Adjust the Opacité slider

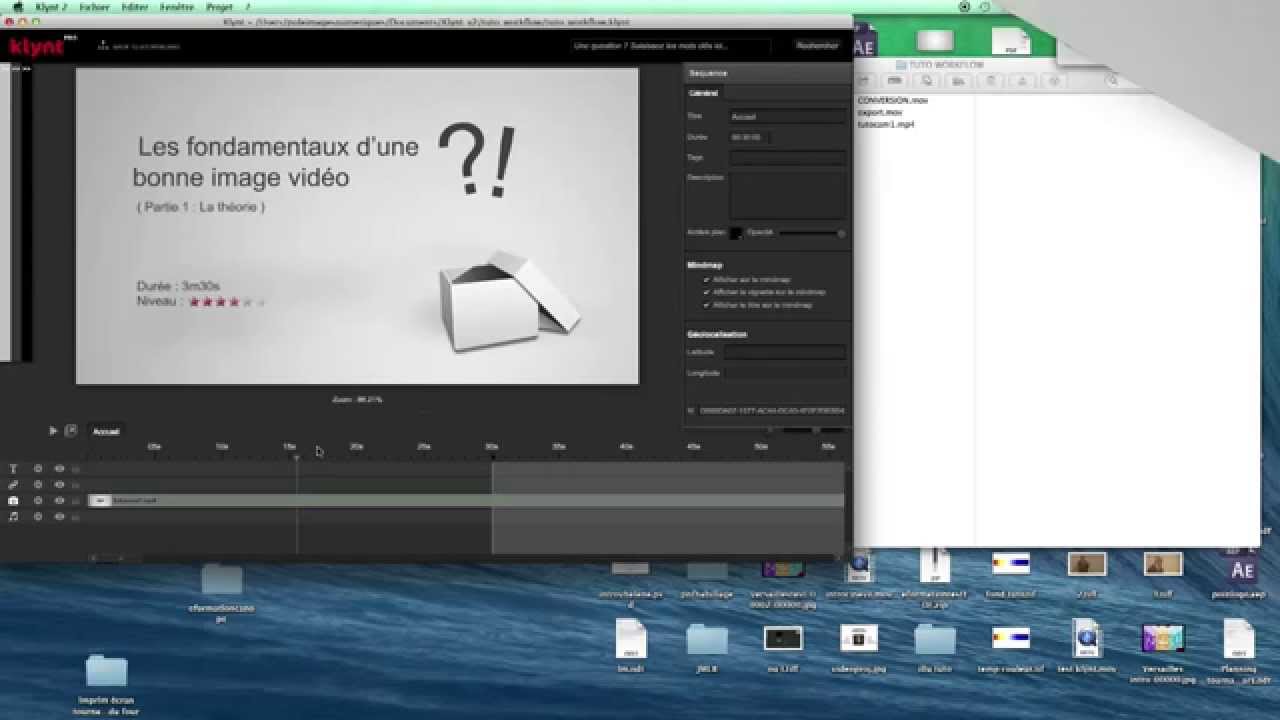pos(812,233)
